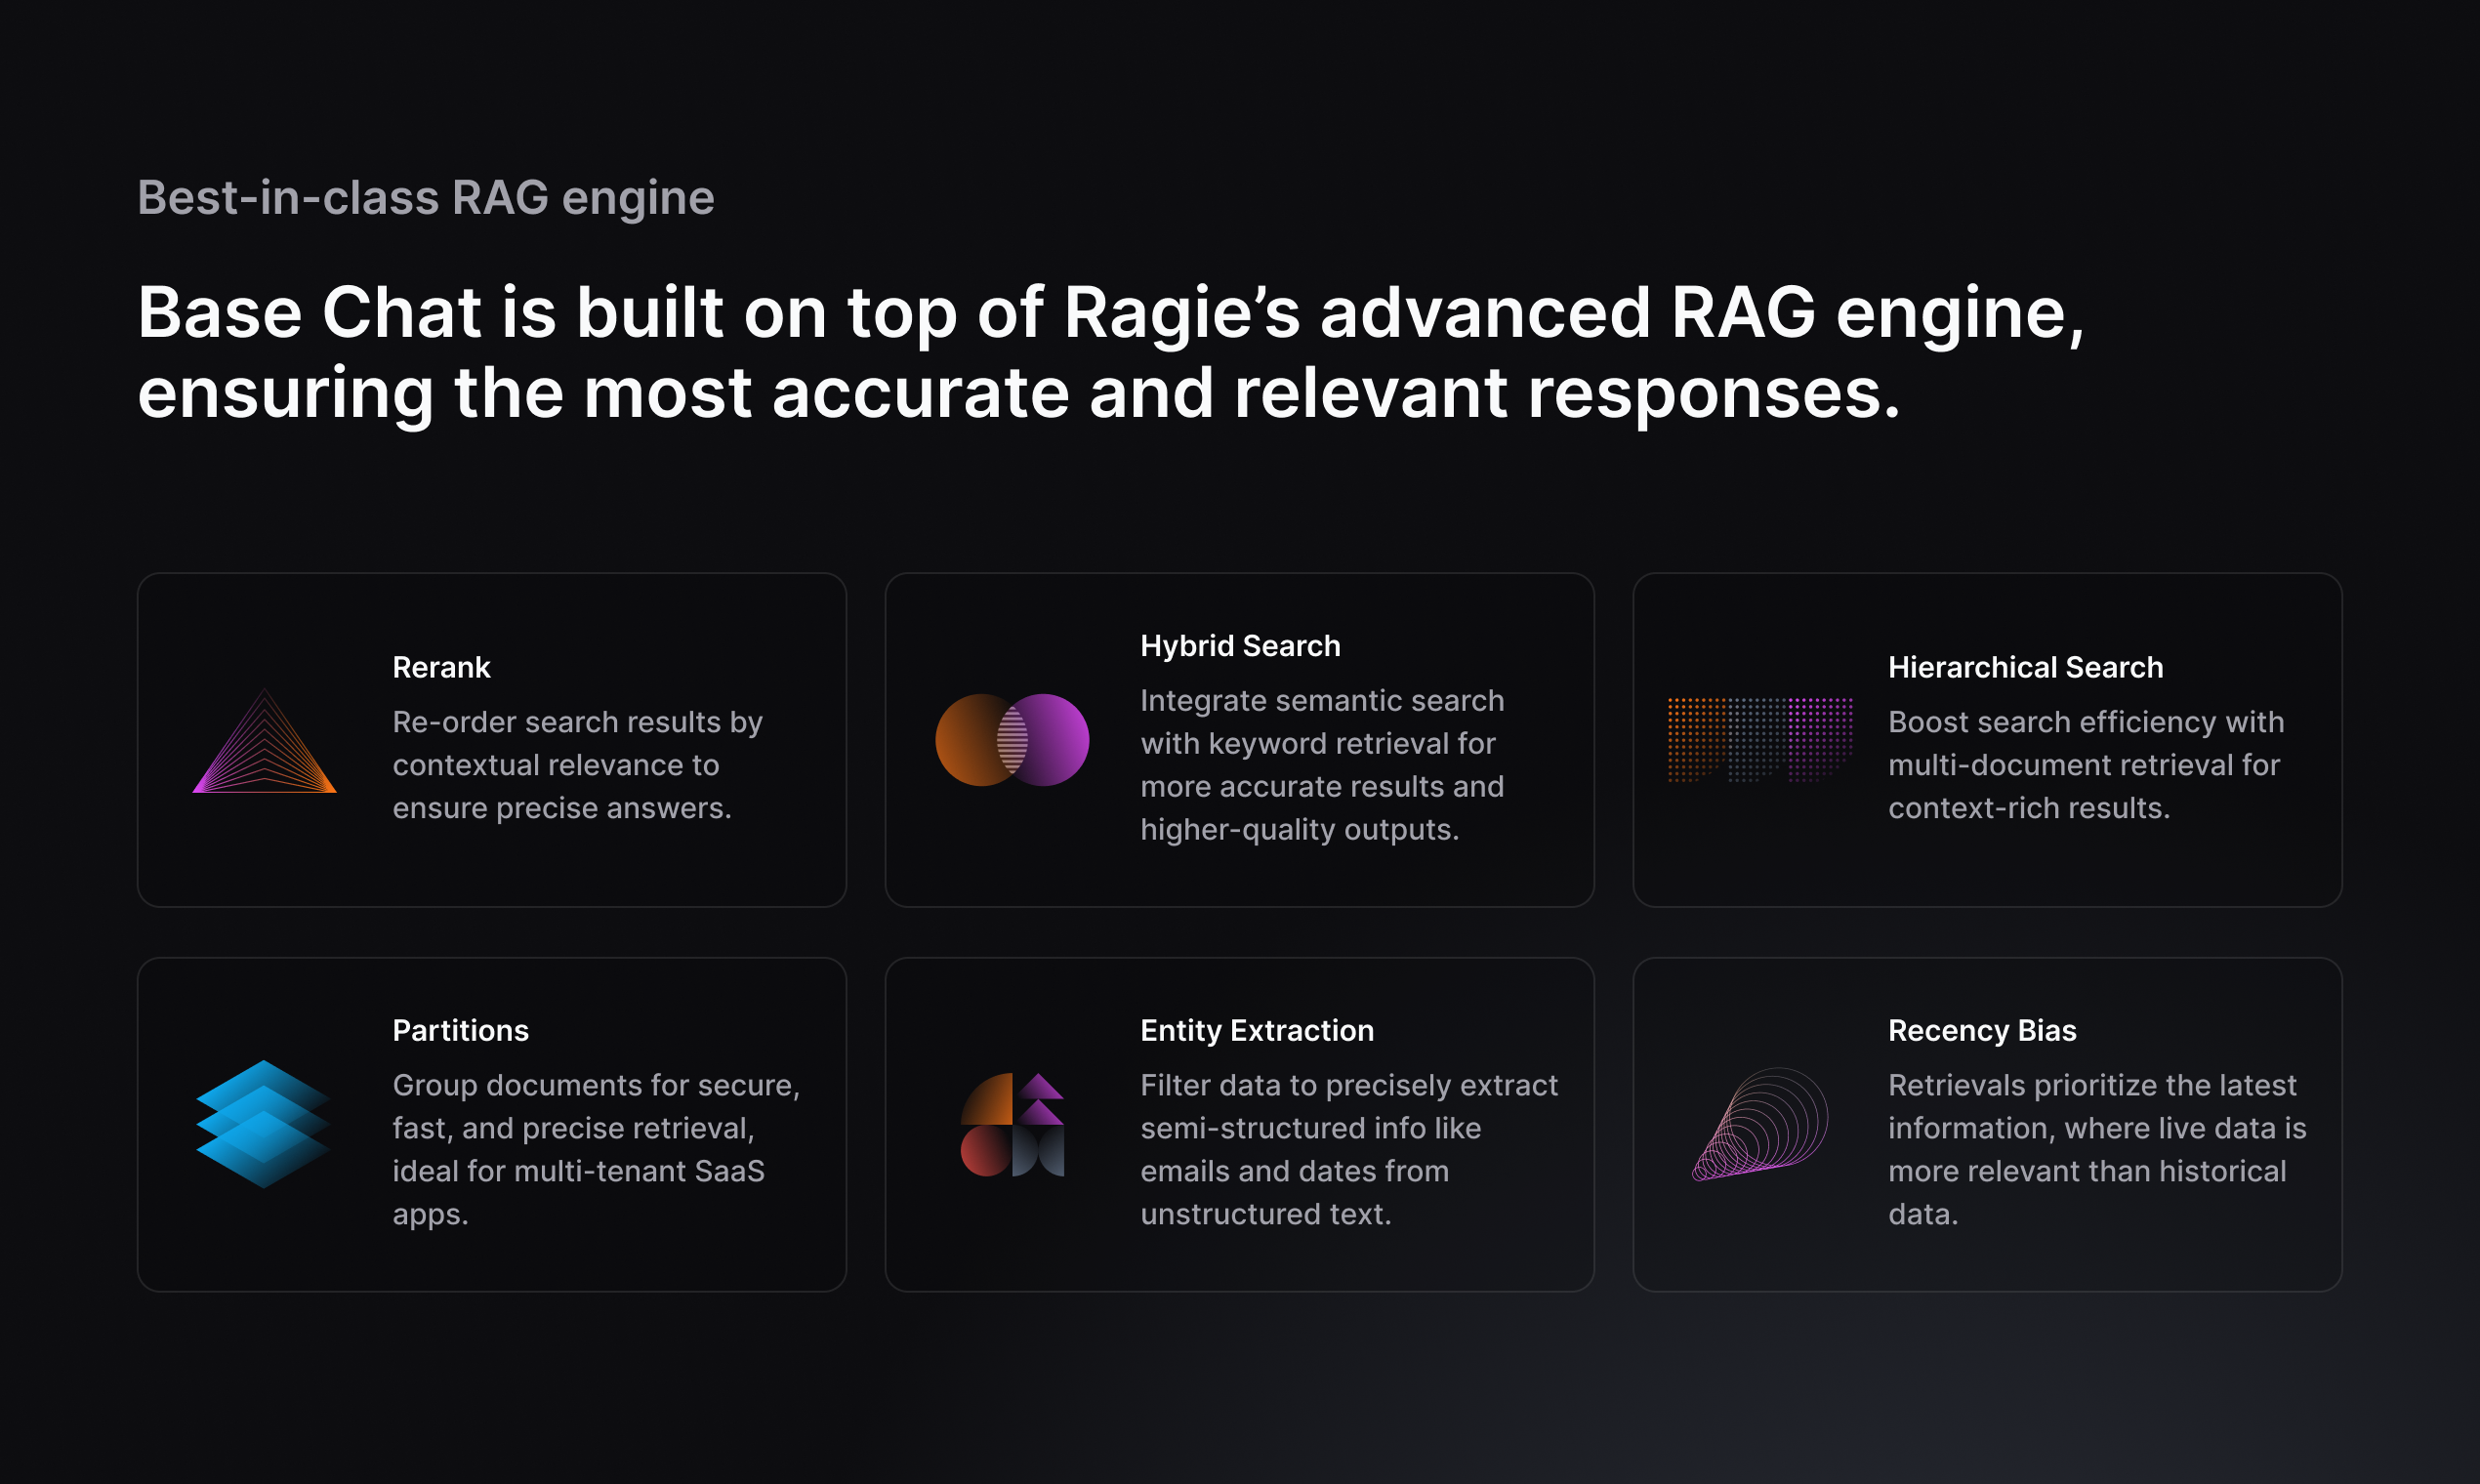
Task: Click the Entity Extraction geometric shapes icon
Action: [1012, 1124]
